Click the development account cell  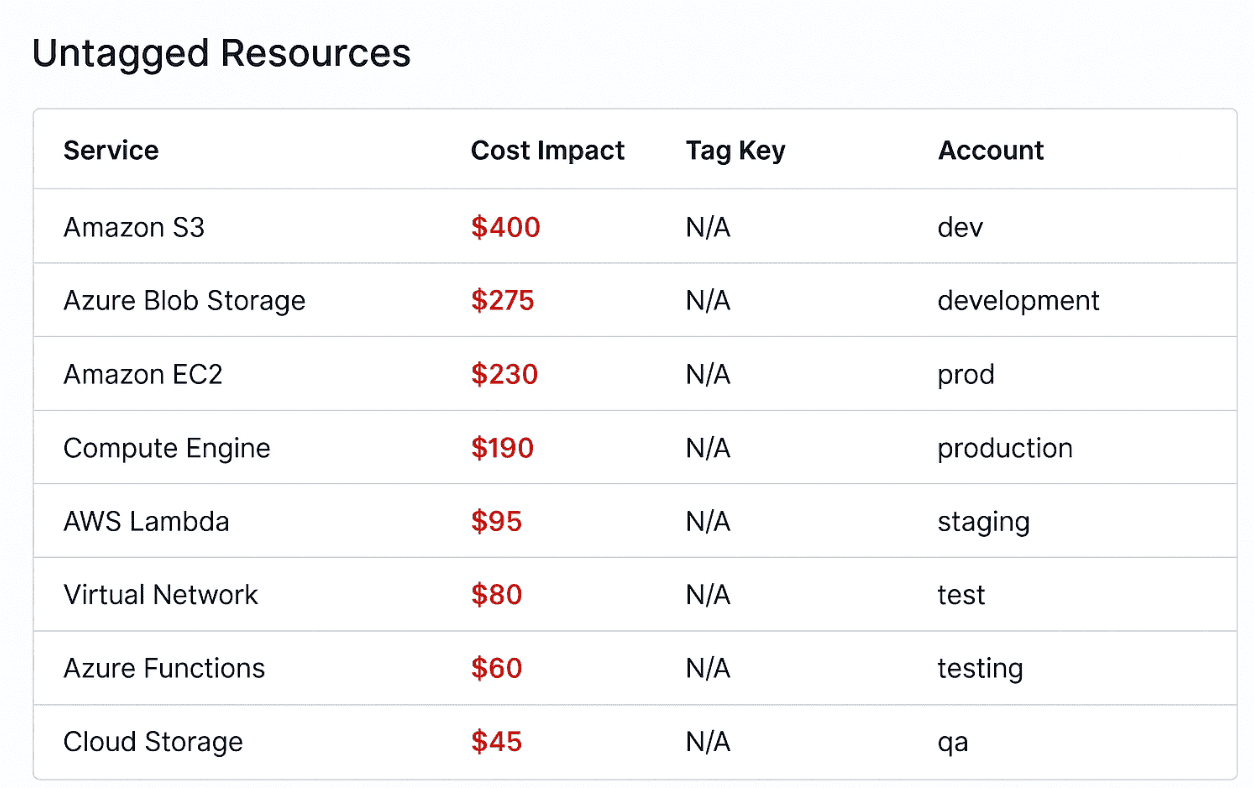point(1018,301)
